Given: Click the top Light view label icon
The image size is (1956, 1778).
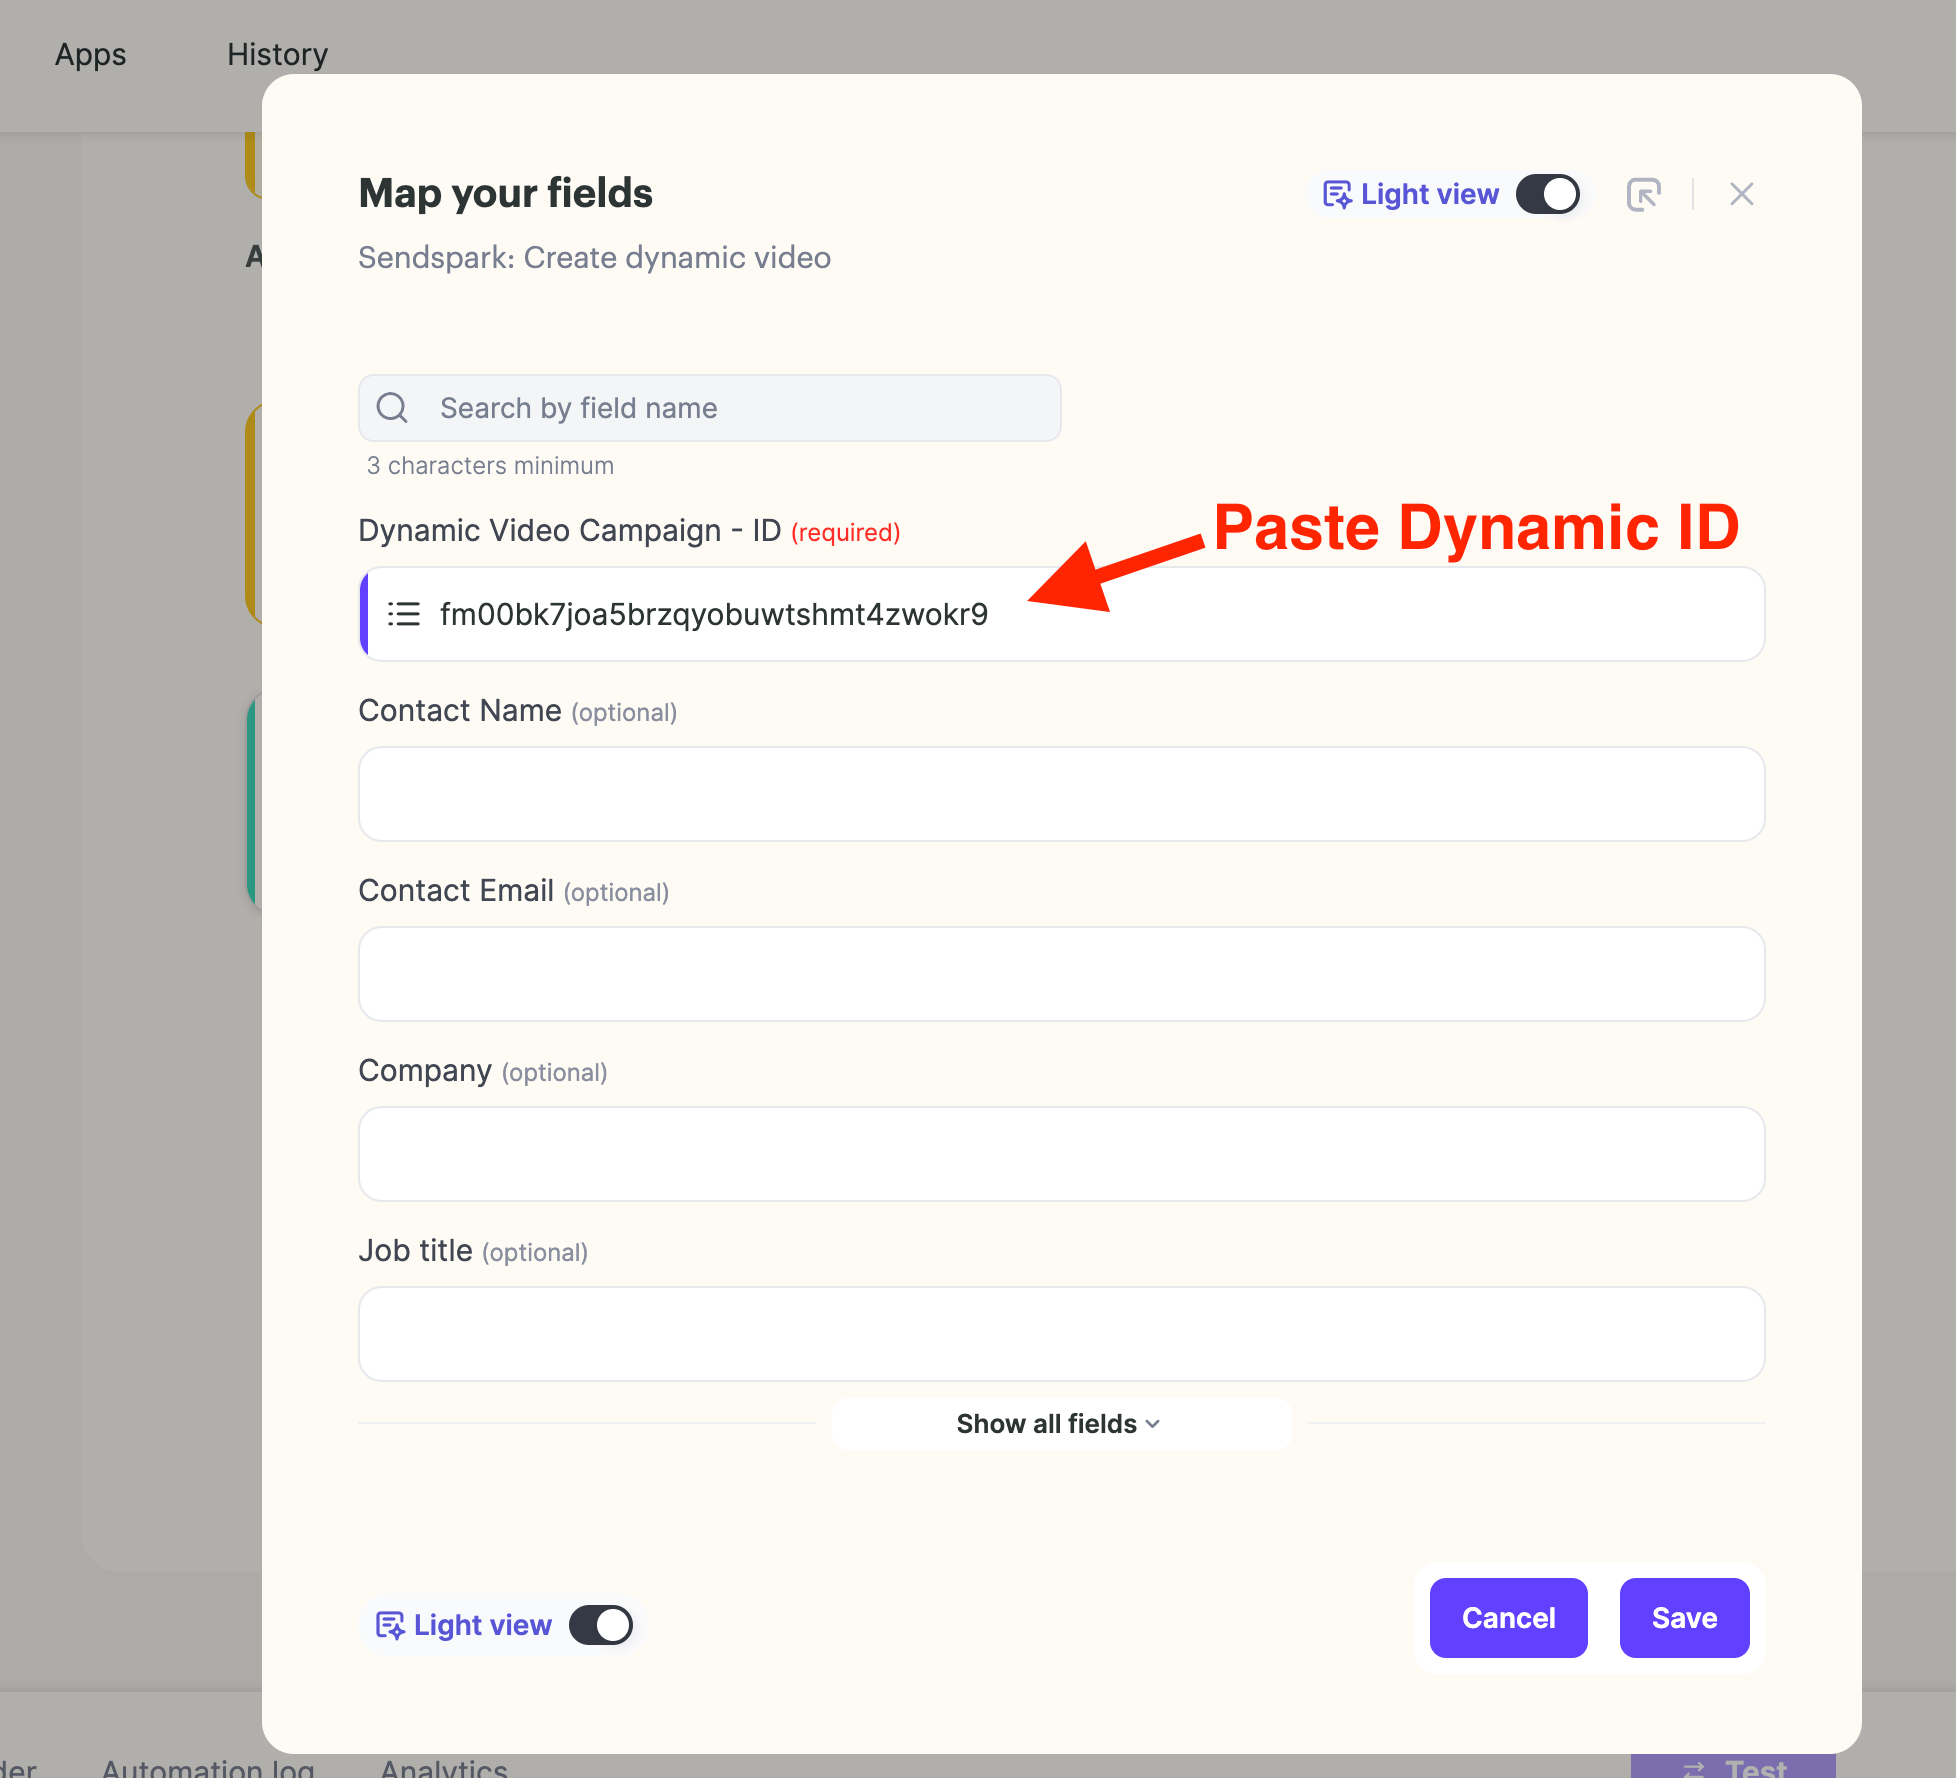Looking at the screenshot, I should pos(1338,194).
